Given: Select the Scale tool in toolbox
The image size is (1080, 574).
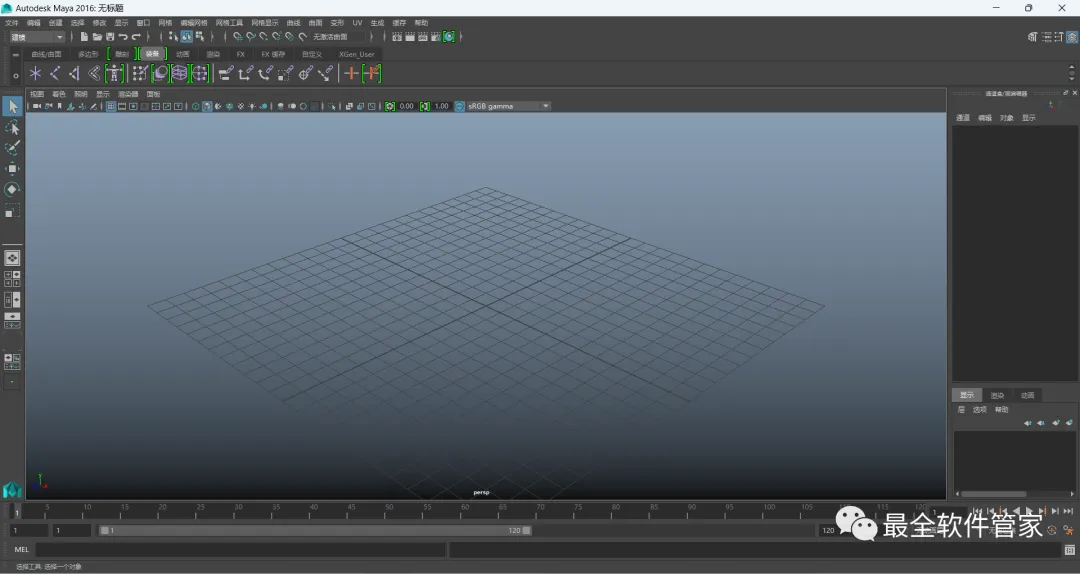Looking at the screenshot, I should pos(12,212).
